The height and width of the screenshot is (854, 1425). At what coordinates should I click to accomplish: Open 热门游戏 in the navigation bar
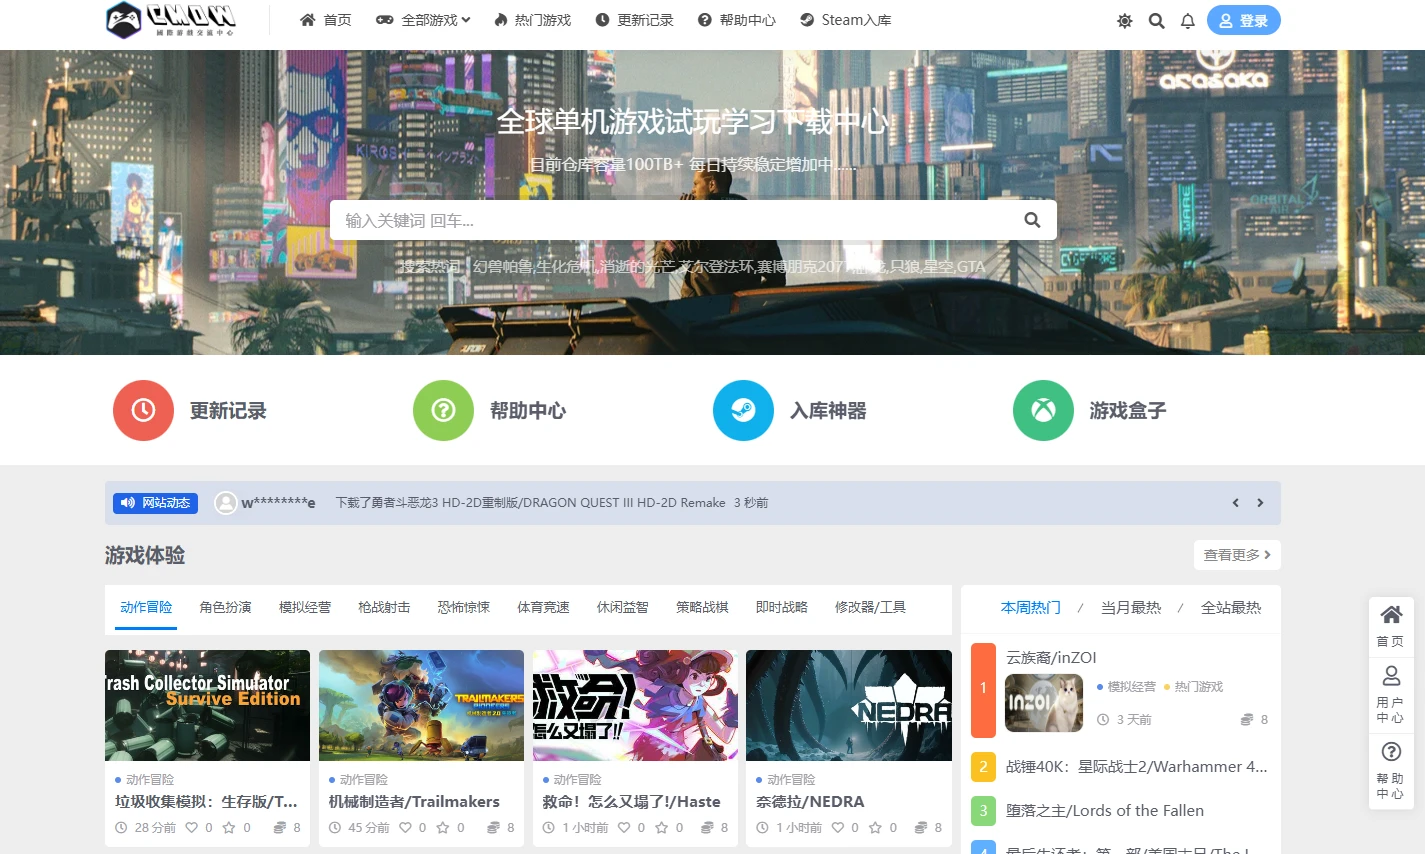coord(532,20)
